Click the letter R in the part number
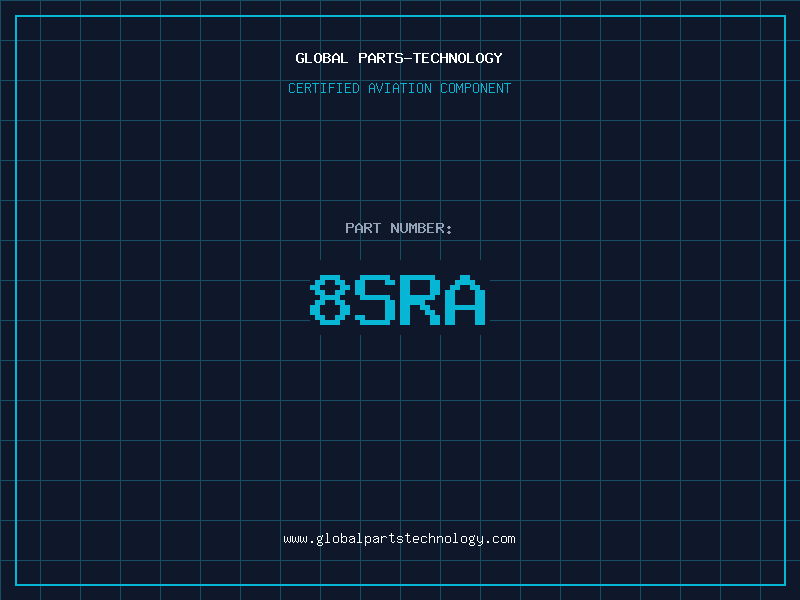The height and width of the screenshot is (600, 800). pyautogui.click(x=420, y=301)
